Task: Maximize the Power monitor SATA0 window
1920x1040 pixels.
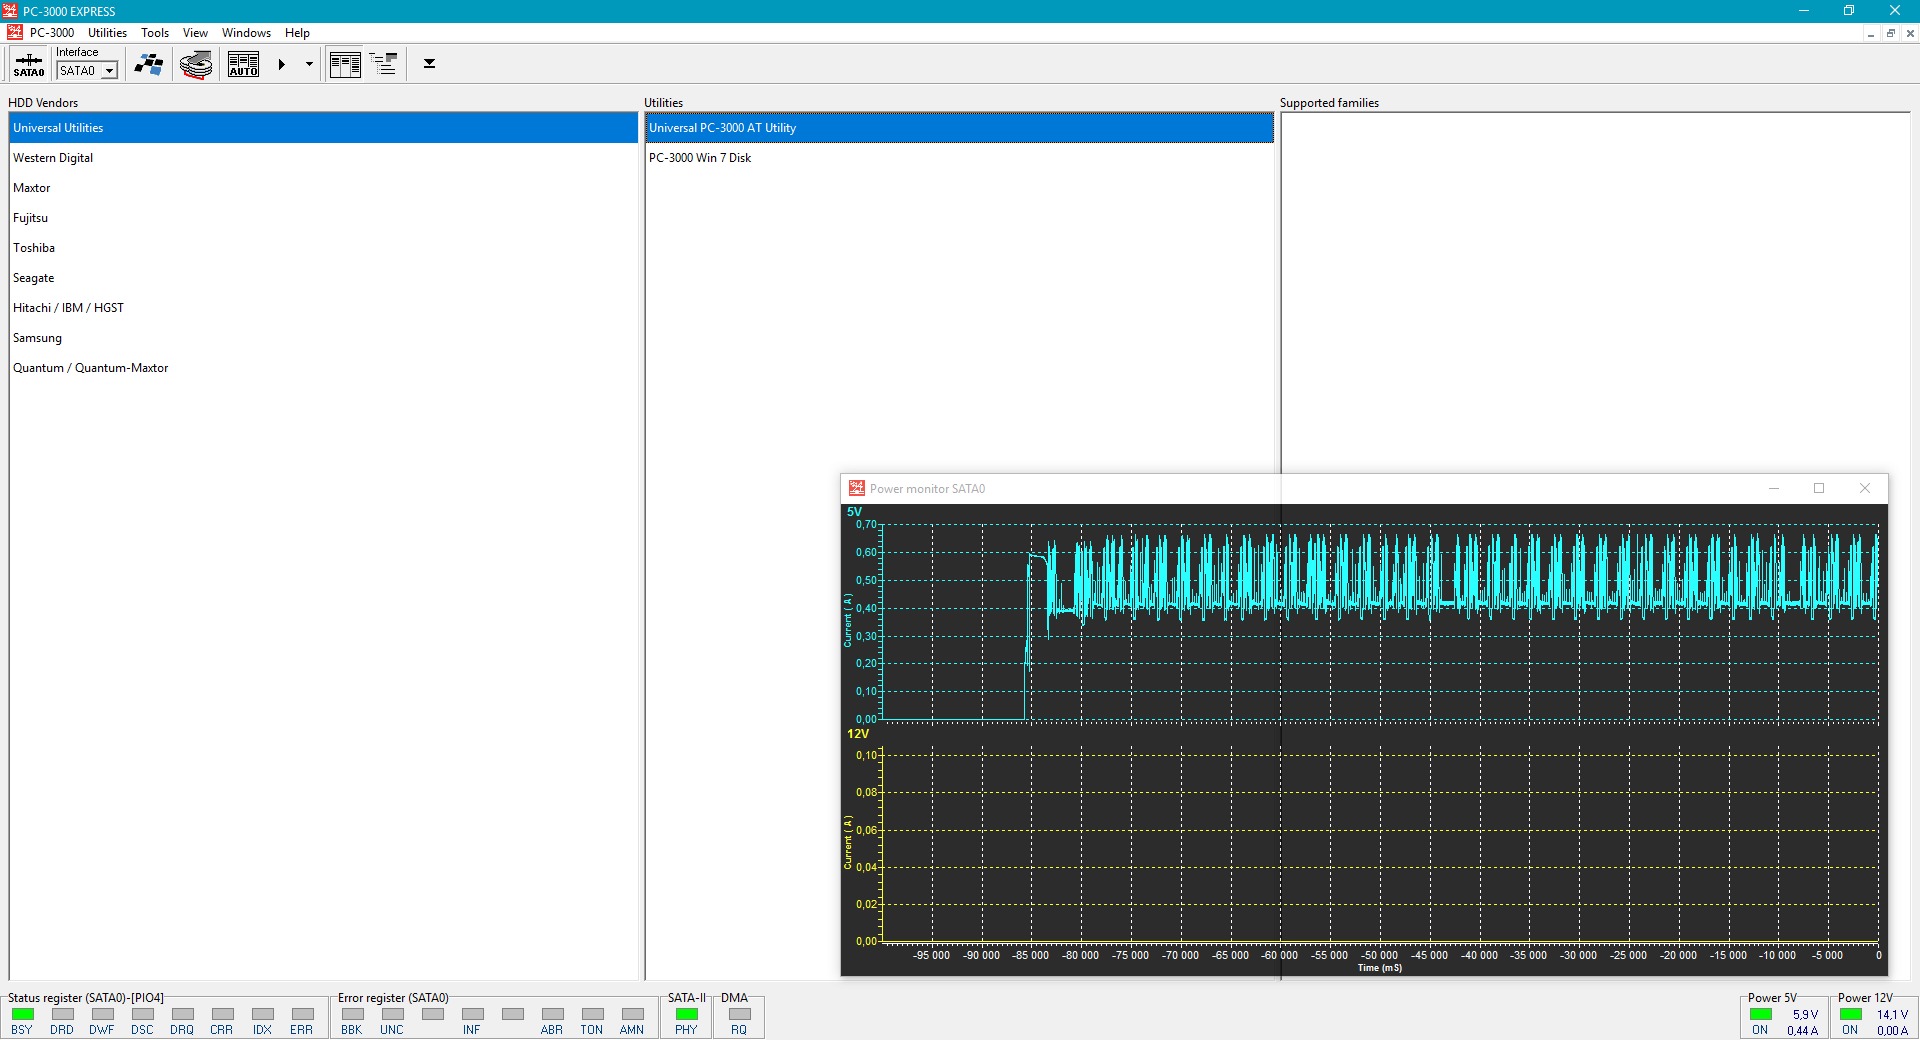Action: 1819,488
